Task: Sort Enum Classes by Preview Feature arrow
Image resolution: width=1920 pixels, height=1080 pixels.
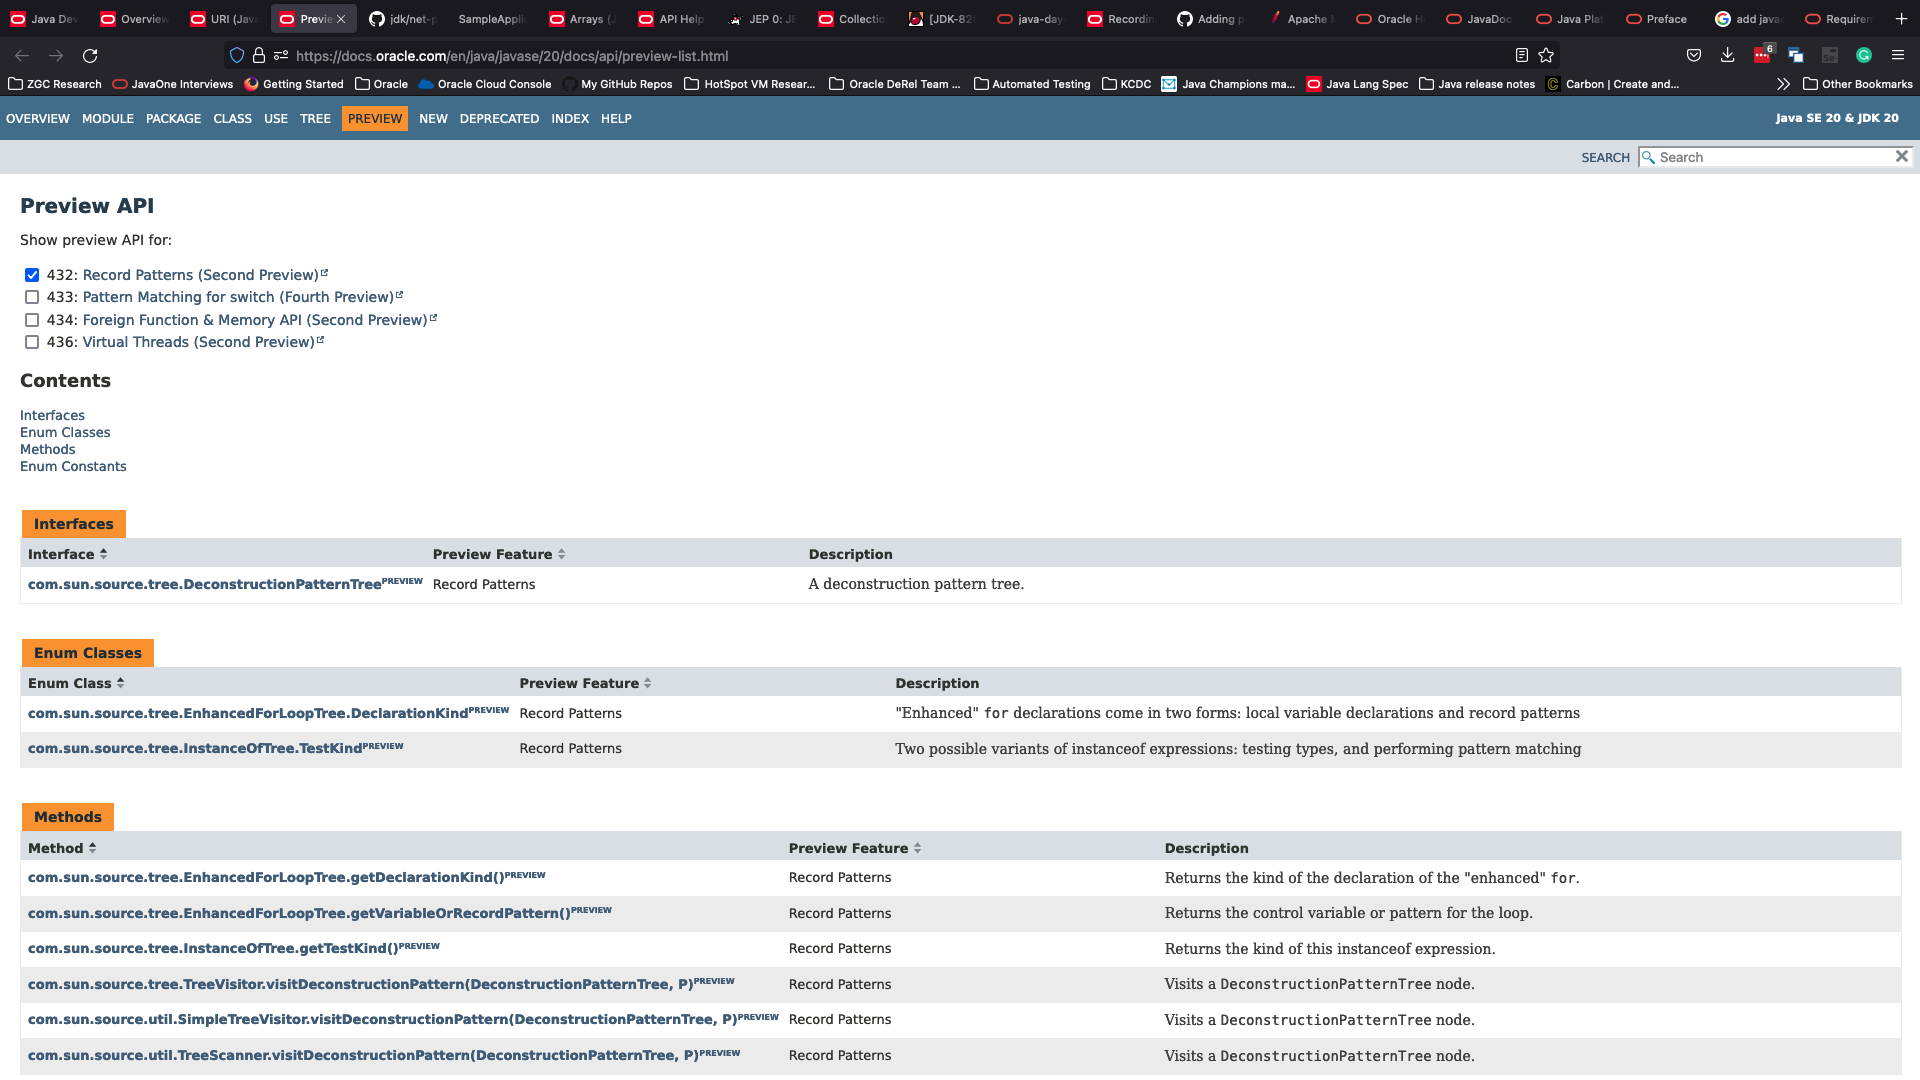Action: point(647,683)
